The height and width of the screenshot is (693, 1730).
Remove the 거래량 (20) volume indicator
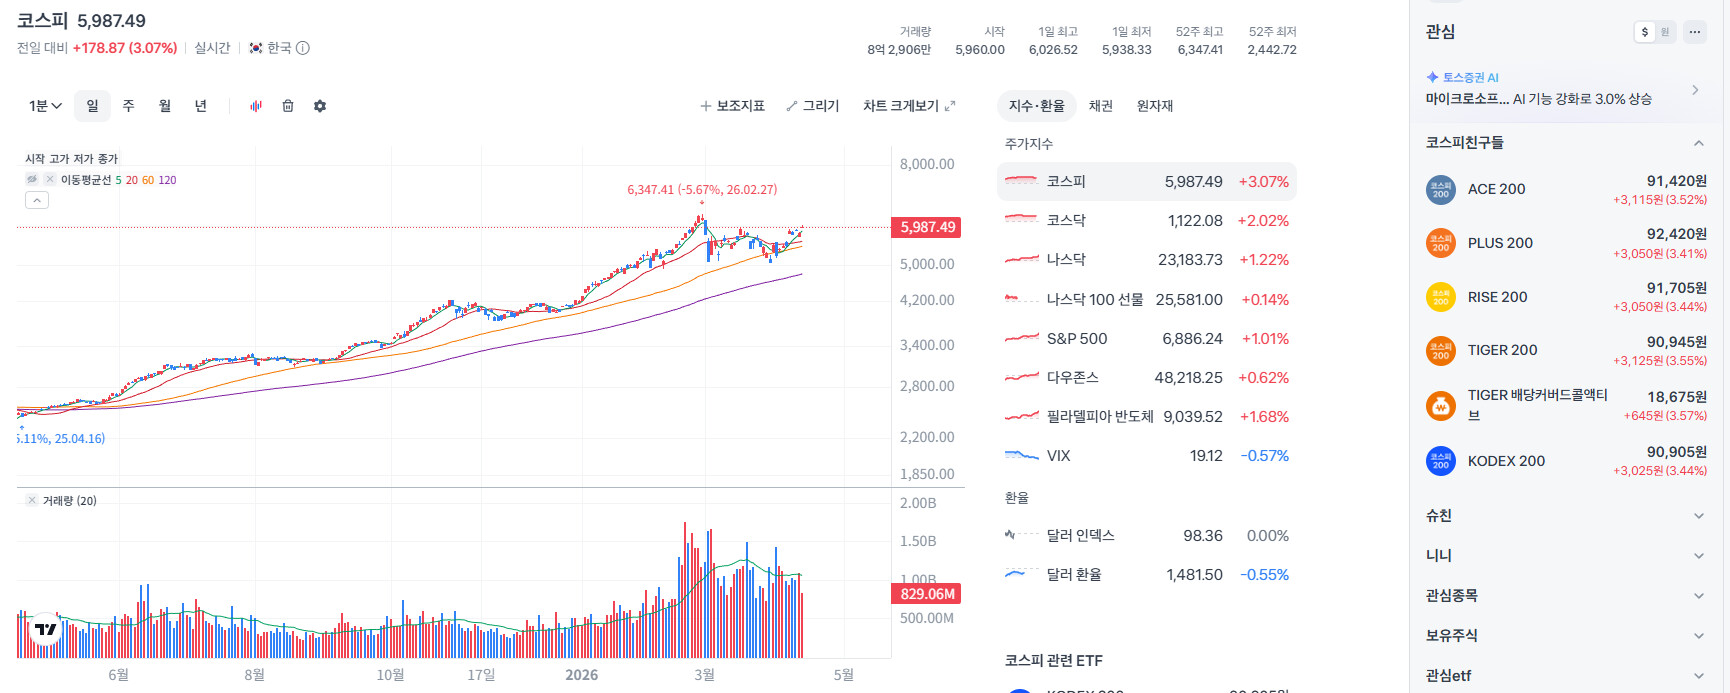32,501
